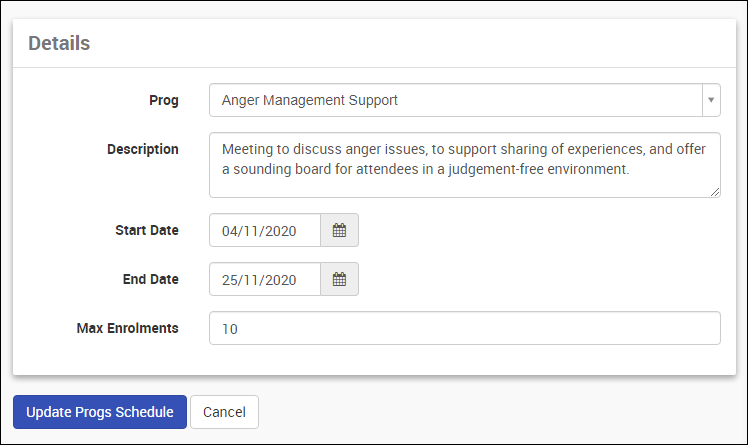The height and width of the screenshot is (445, 748).
Task: Click the 'Details' panel heading
Action: [59, 43]
